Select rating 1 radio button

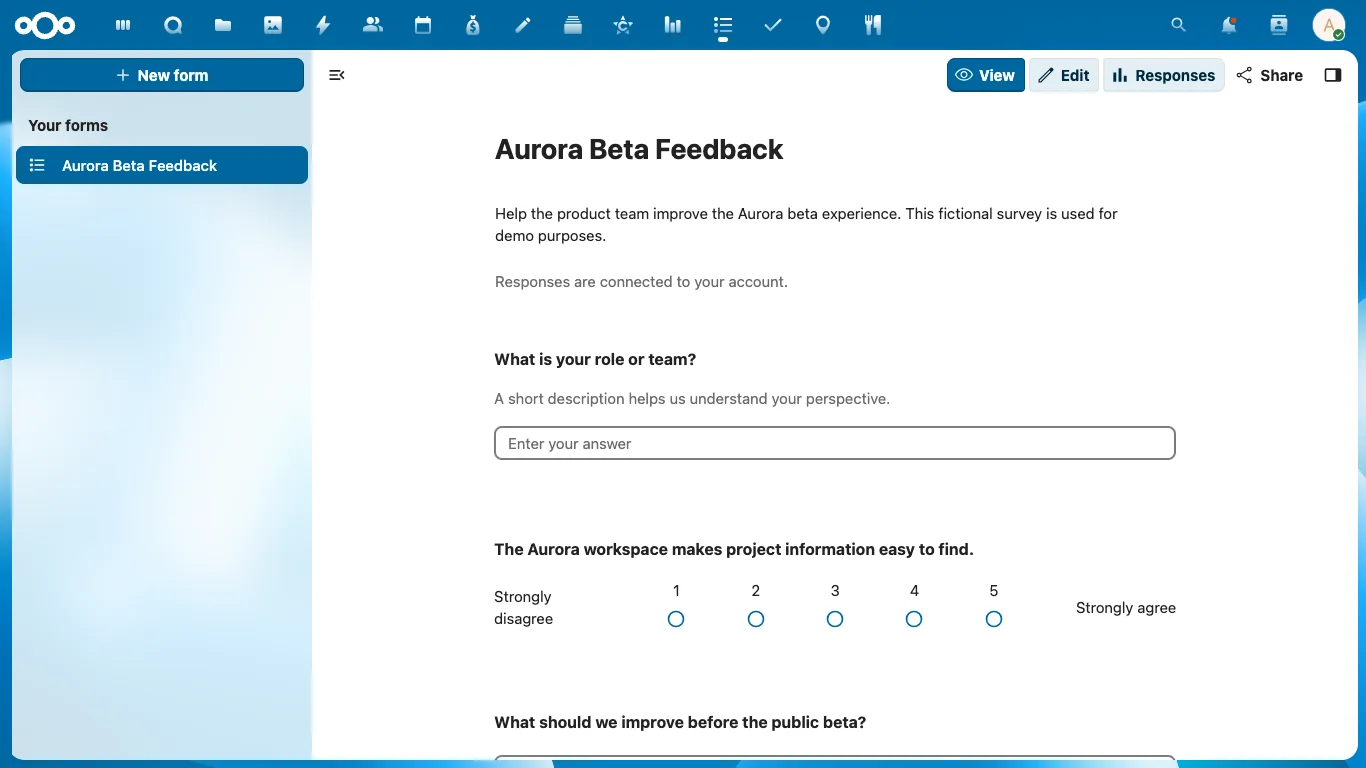click(x=676, y=619)
